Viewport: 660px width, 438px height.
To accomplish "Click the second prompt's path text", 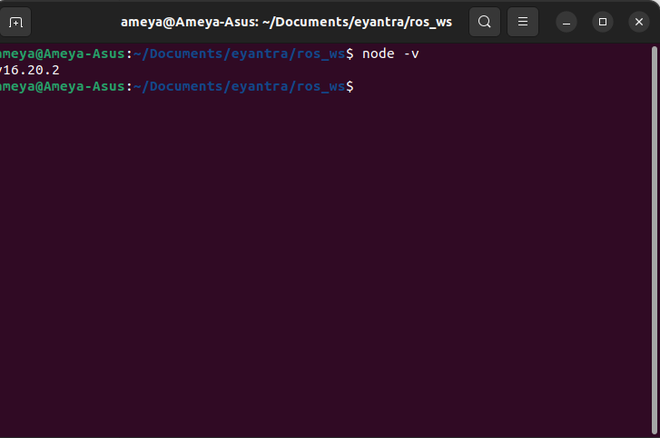I will click(239, 87).
